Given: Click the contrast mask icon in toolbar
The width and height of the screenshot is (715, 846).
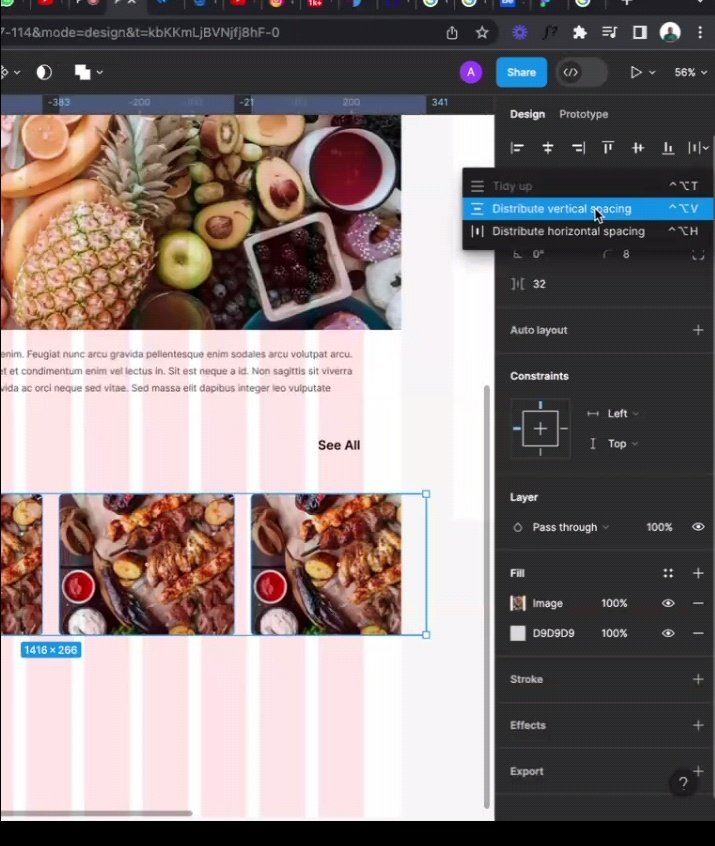Looking at the screenshot, I should [44, 72].
